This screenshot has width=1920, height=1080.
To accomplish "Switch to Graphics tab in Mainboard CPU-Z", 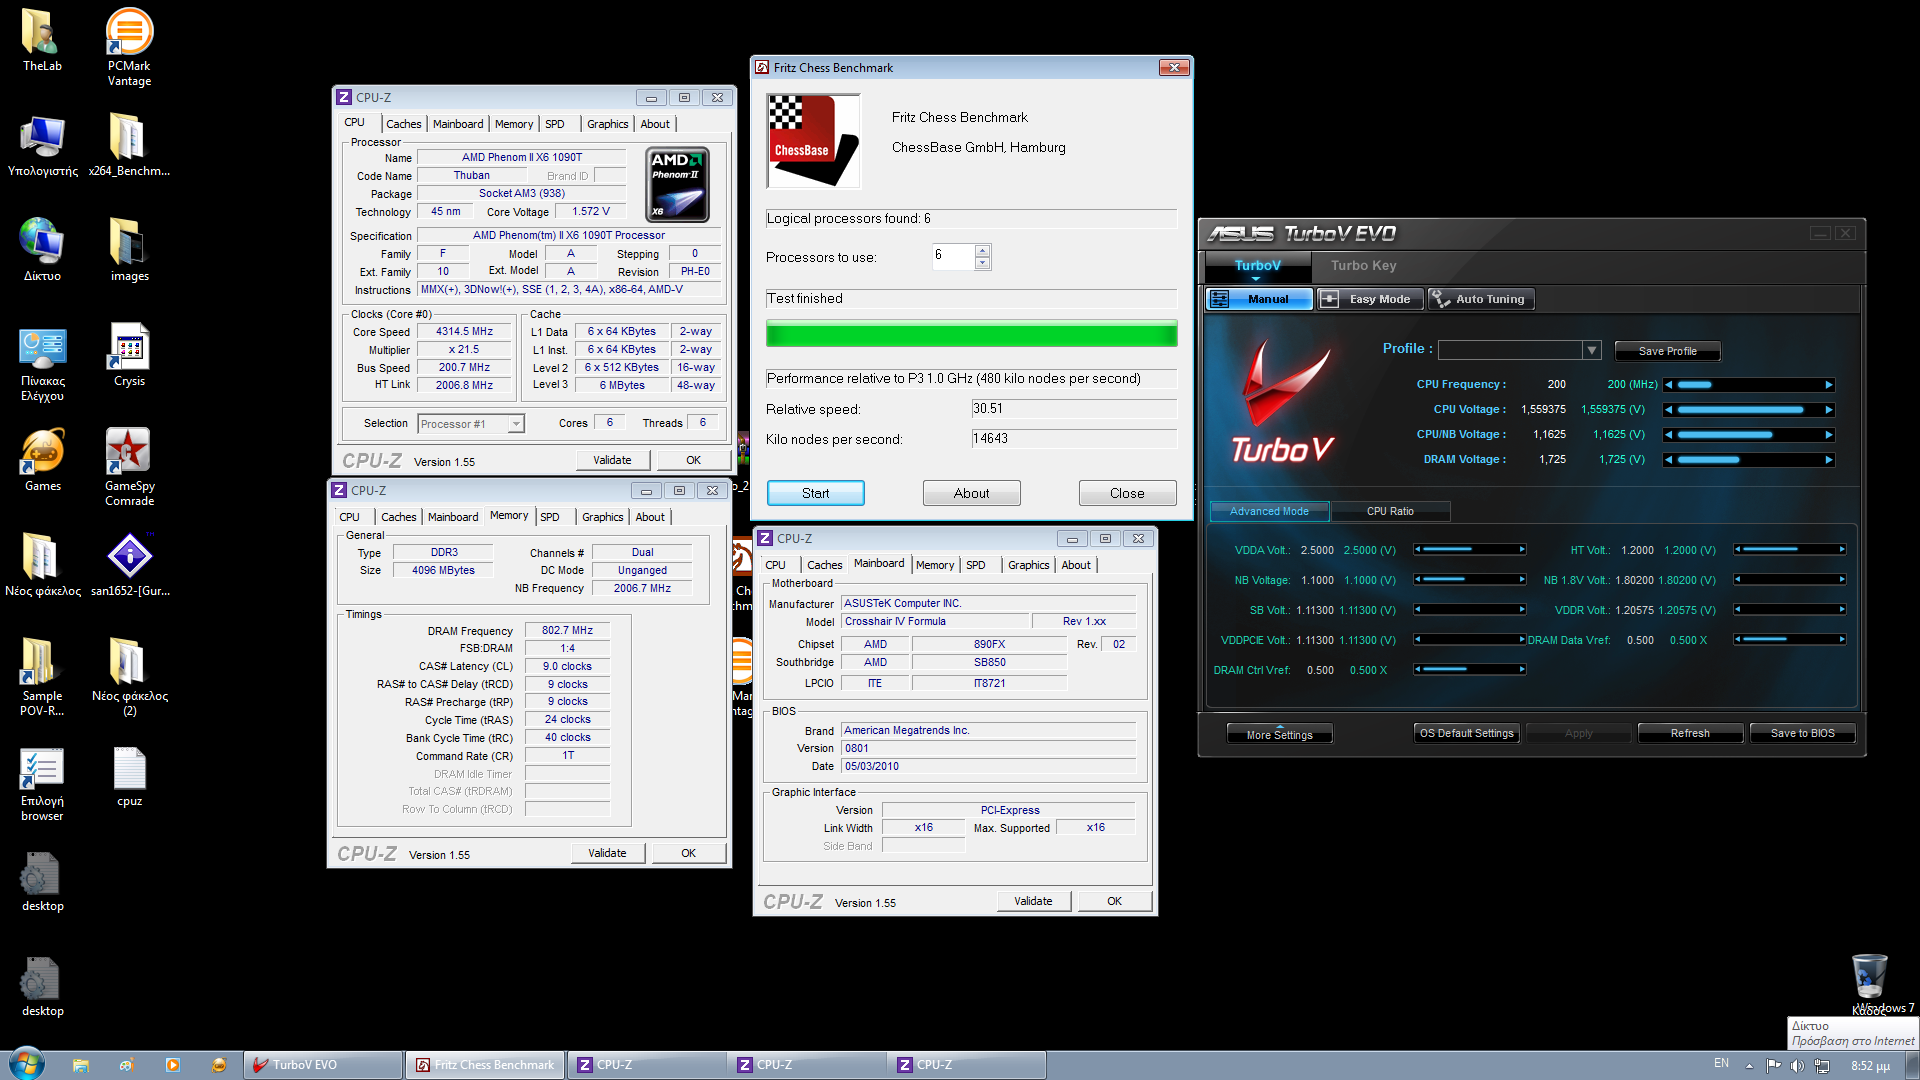I will [x=1028, y=565].
